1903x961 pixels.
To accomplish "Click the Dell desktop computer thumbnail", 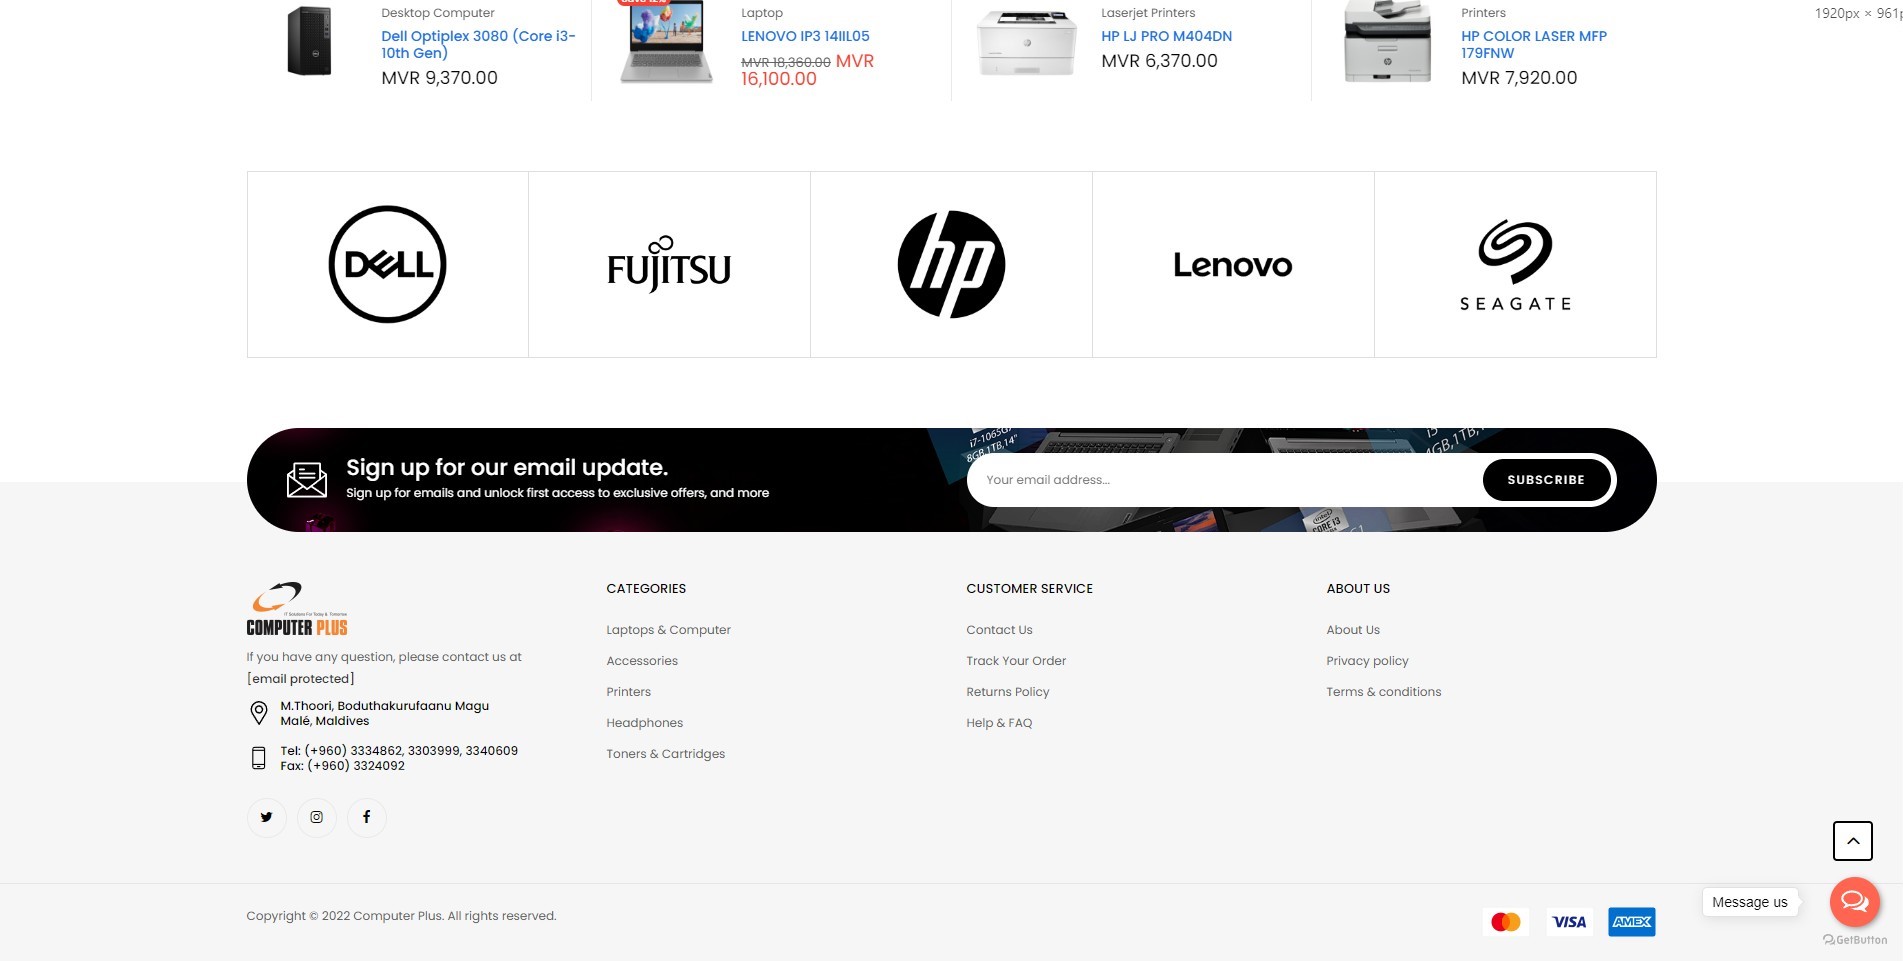I will pyautogui.click(x=309, y=41).
